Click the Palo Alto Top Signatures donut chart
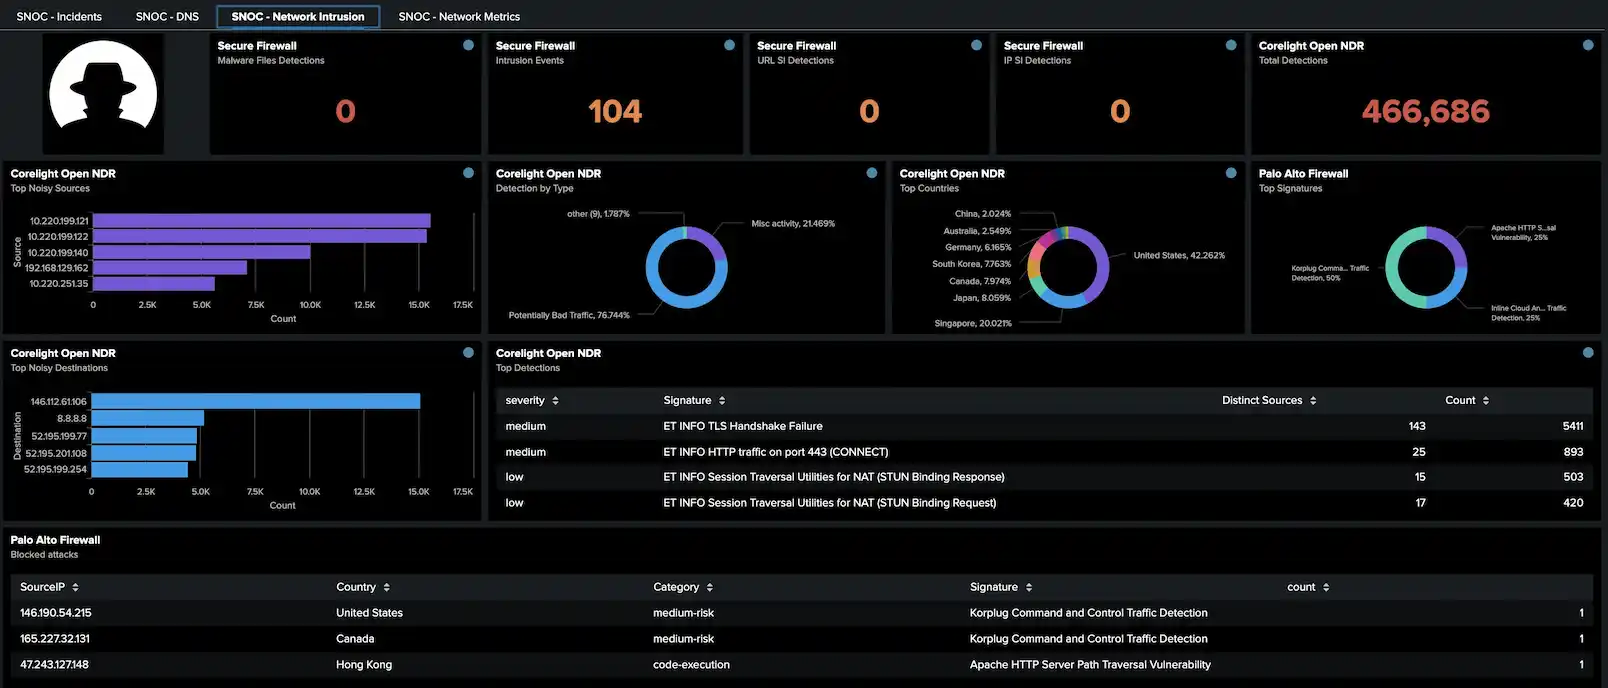Screen dimensions: 1608x688 tap(1426, 268)
